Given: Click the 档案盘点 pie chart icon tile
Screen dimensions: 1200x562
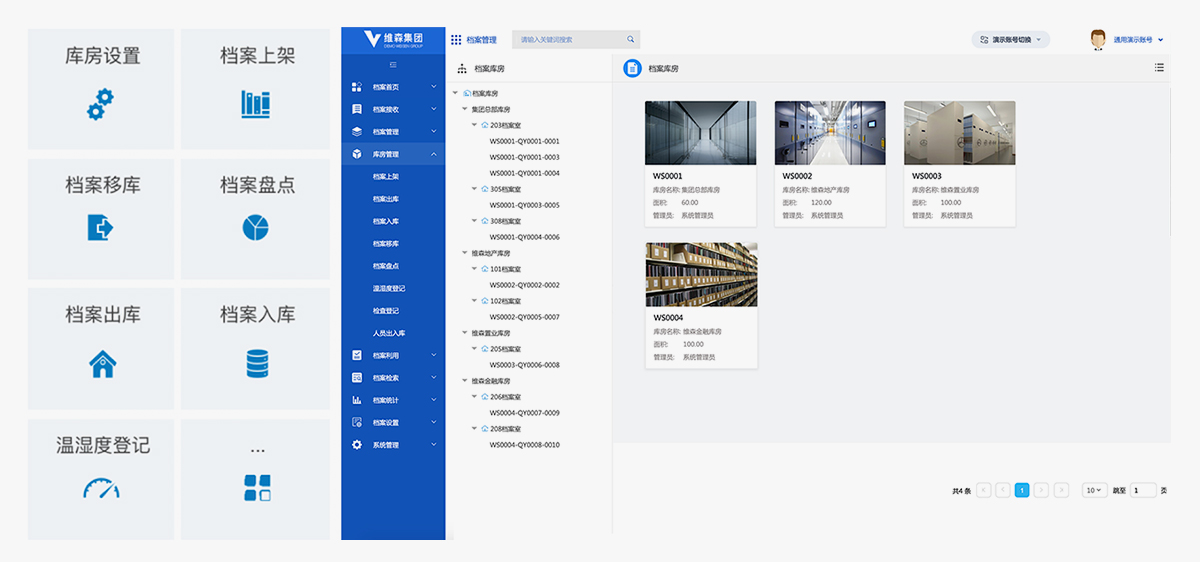Looking at the screenshot, I should [x=256, y=219].
